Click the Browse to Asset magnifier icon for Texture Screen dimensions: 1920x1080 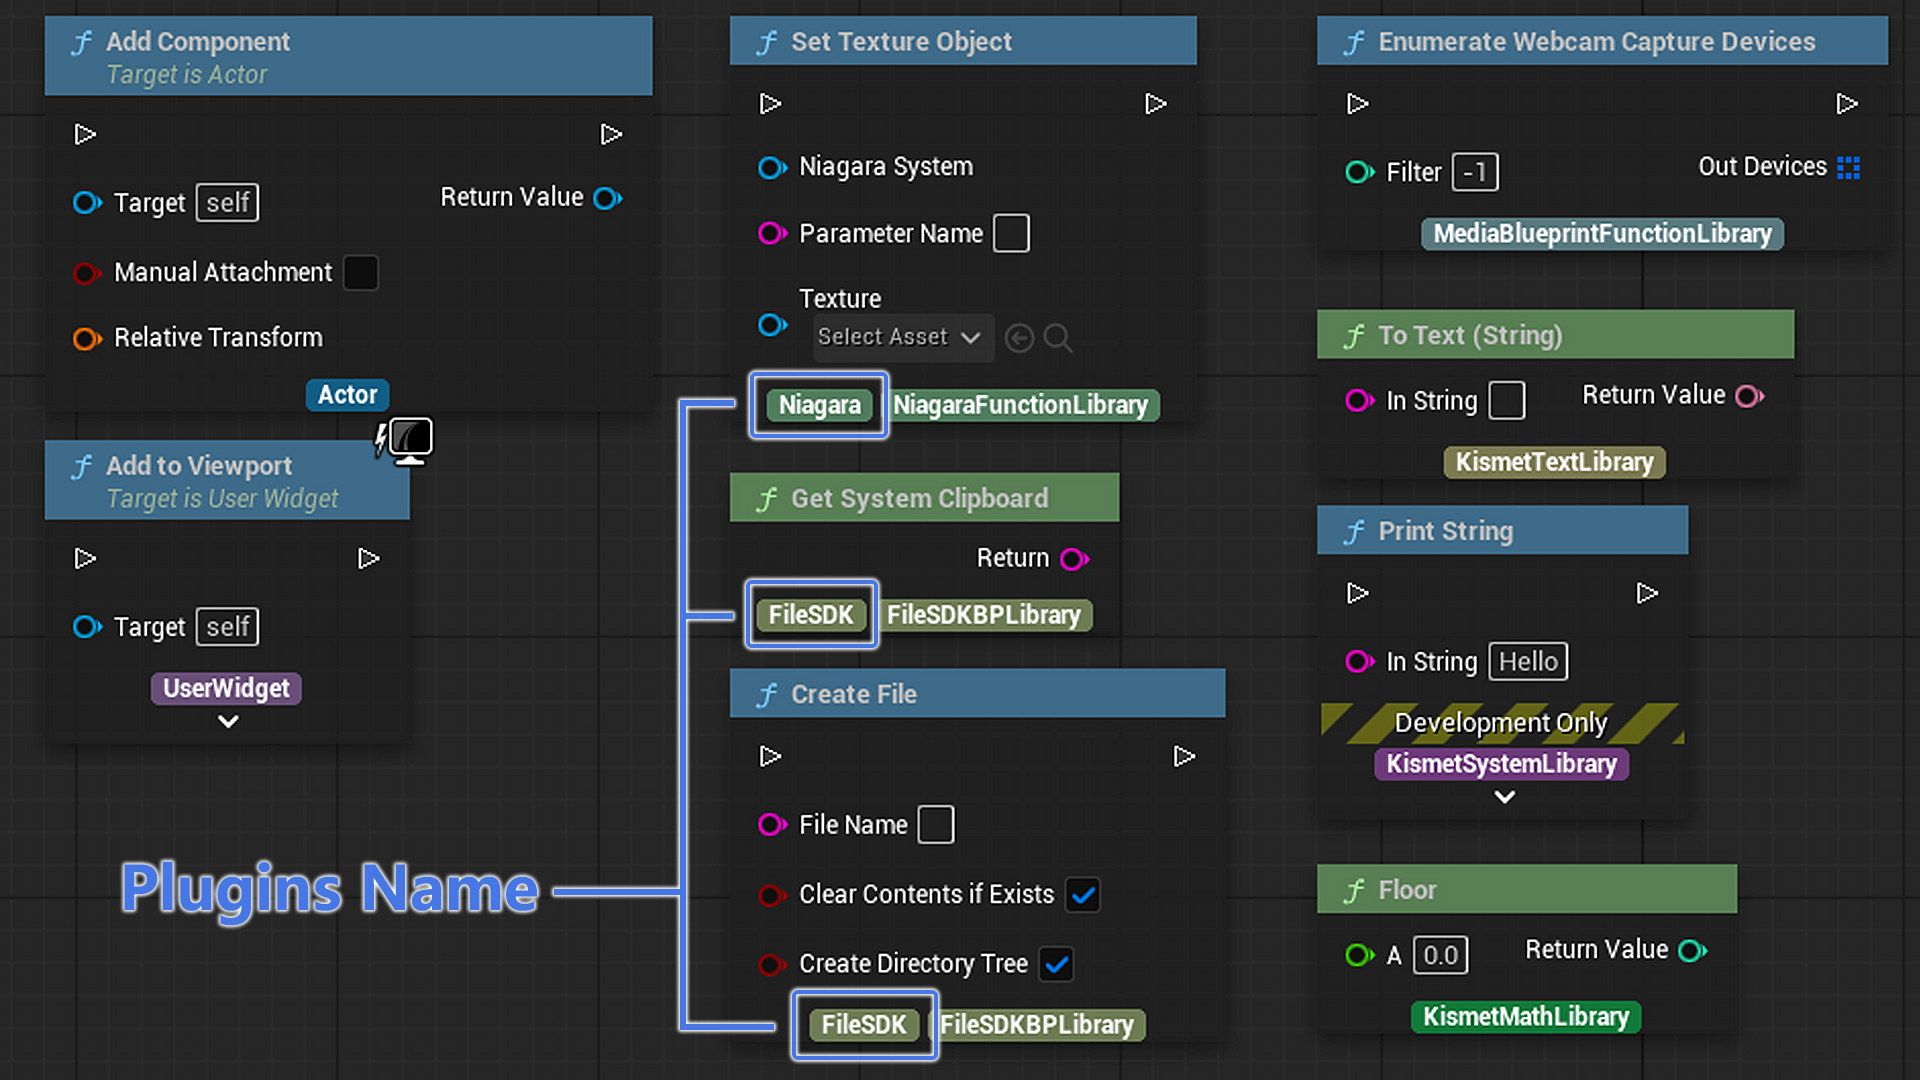click(1058, 338)
